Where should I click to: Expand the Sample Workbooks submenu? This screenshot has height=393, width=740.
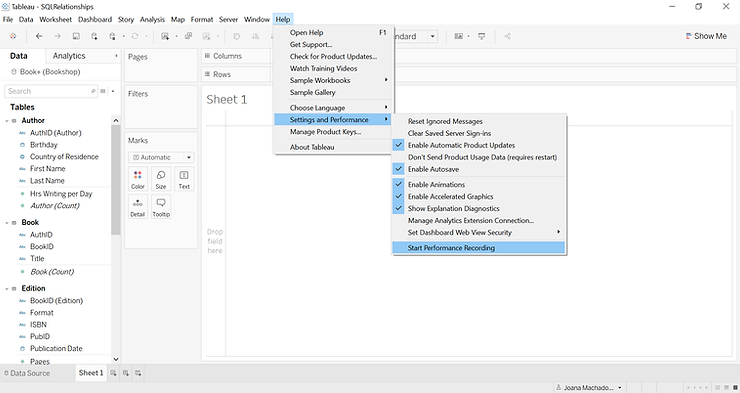coord(334,80)
